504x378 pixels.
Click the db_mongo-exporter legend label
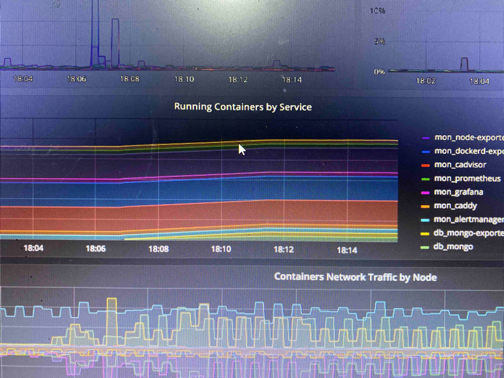coord(469,233)
